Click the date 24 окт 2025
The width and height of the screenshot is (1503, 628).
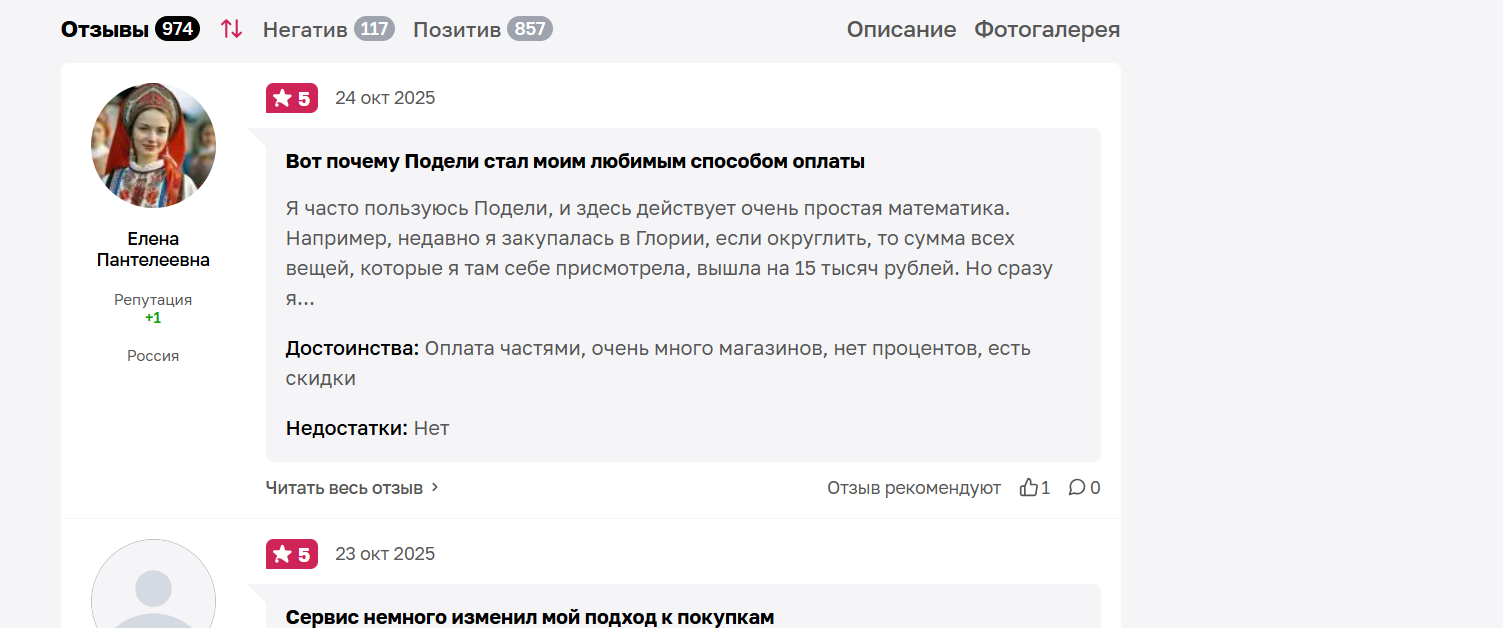pyautogui.click(x=385, y=98)
